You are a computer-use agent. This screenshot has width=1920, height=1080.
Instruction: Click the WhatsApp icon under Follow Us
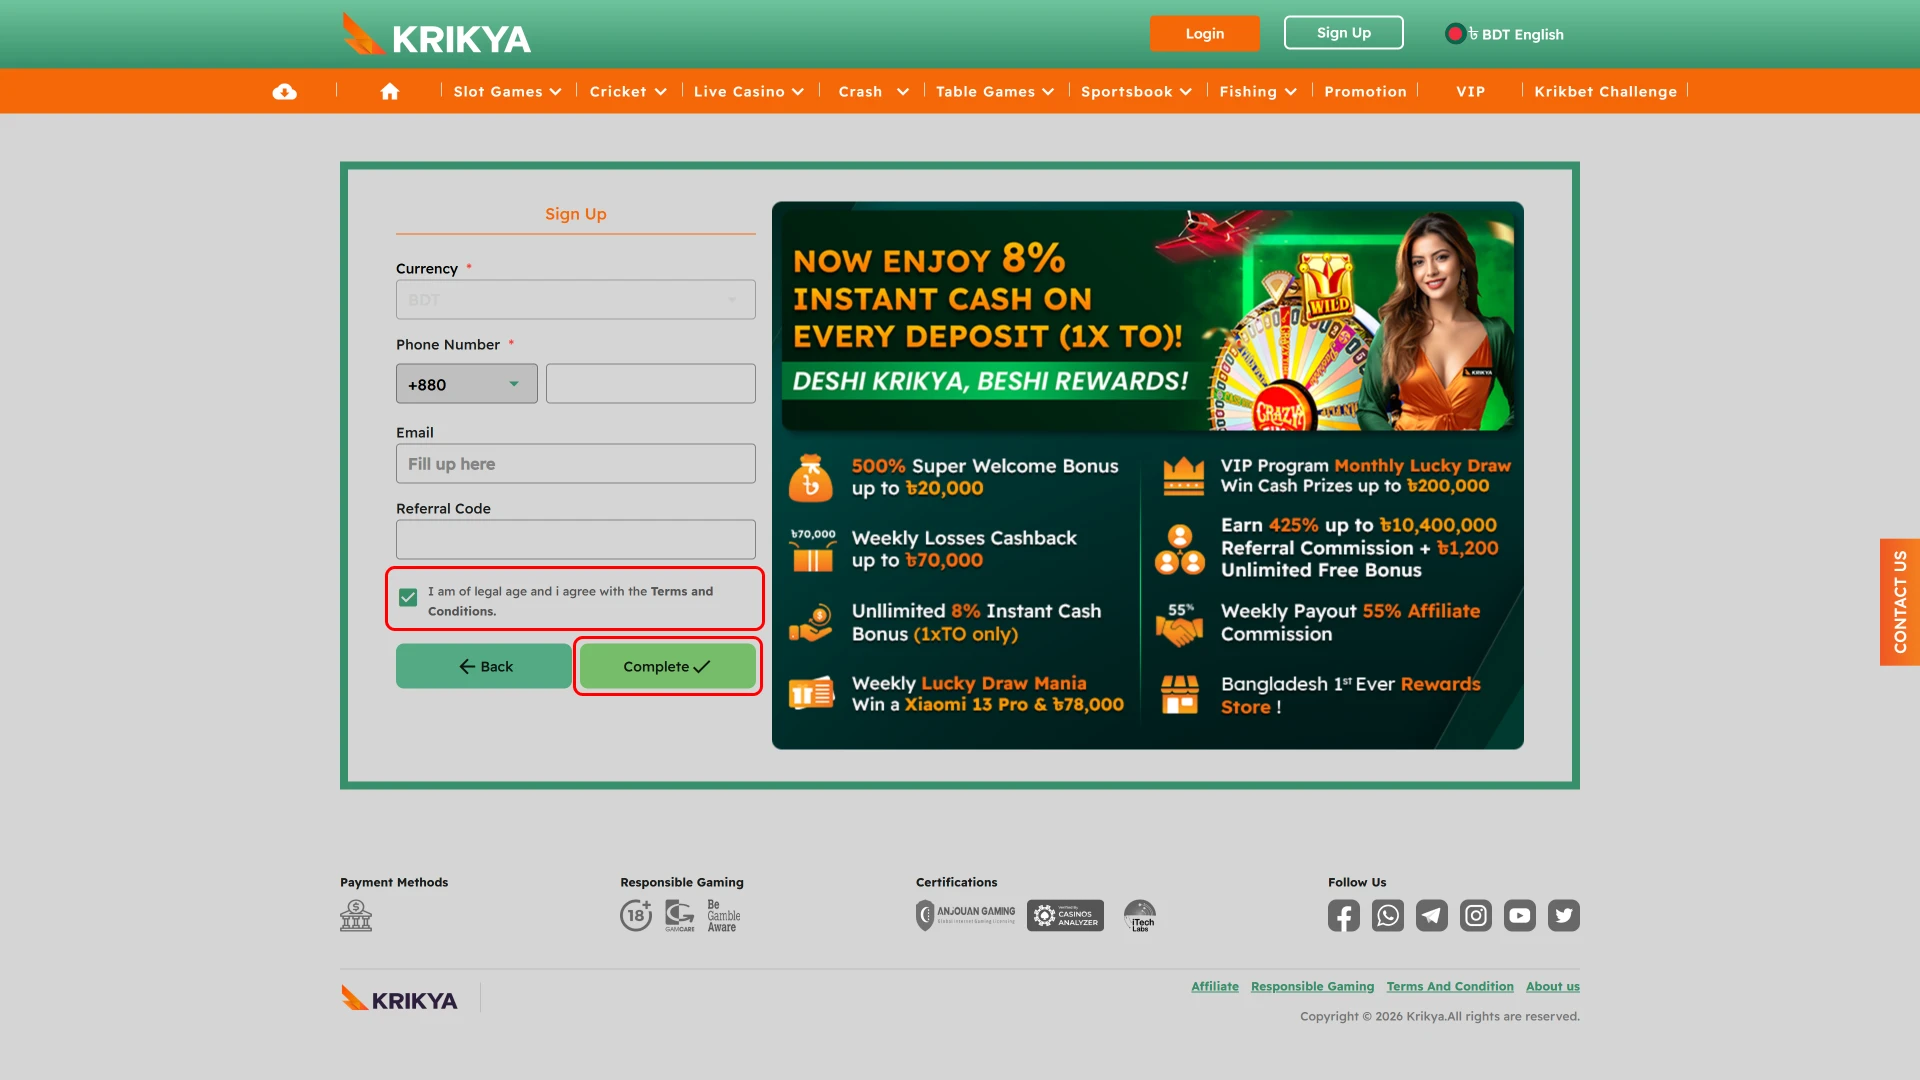1387,915
